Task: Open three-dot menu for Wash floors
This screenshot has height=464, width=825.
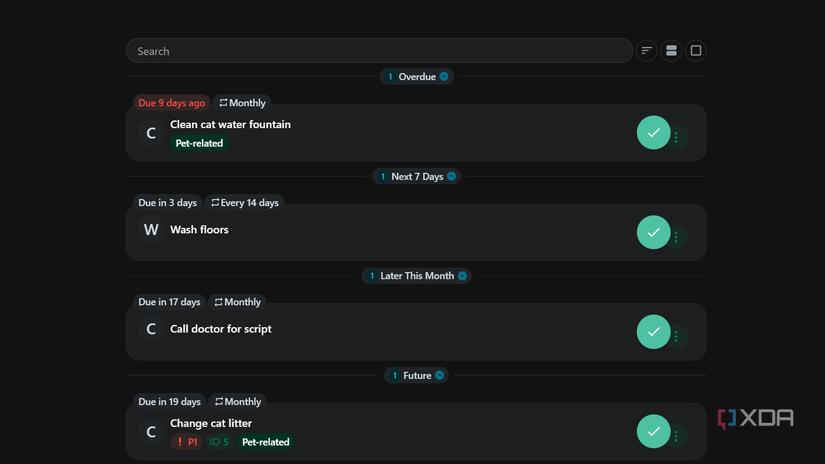Action: (677, 237)
